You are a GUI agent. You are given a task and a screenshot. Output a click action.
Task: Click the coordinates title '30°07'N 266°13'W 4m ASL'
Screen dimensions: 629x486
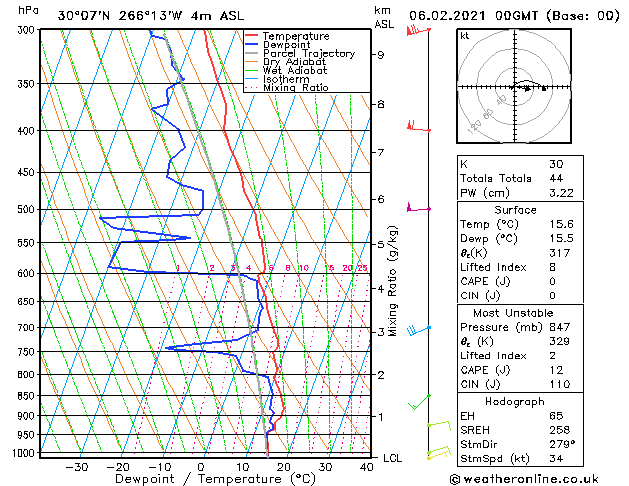(x=151, y=16)
